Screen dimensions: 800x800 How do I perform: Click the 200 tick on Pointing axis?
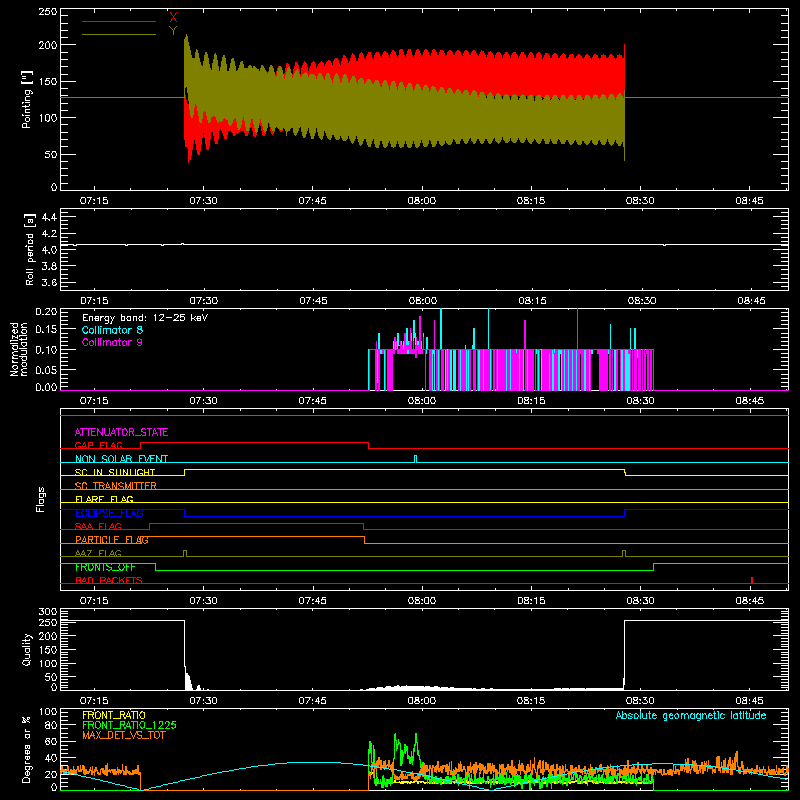[x=48, y=45]
